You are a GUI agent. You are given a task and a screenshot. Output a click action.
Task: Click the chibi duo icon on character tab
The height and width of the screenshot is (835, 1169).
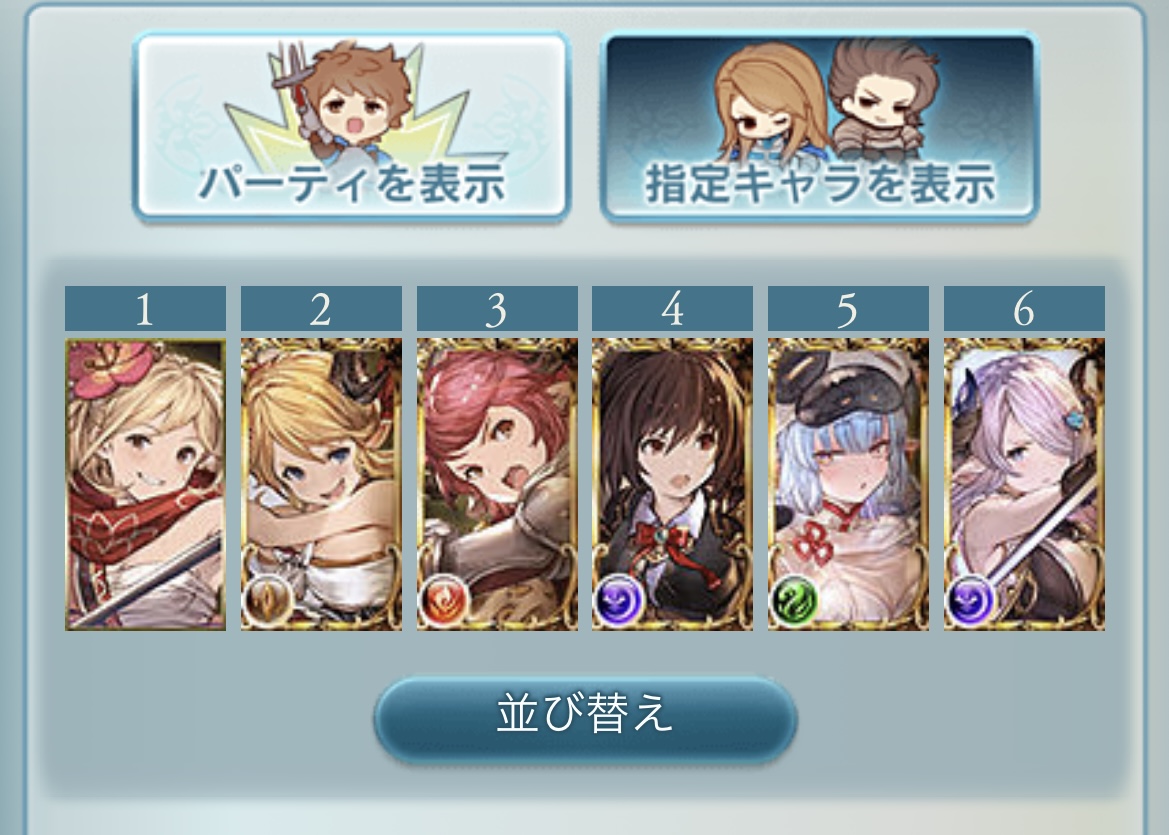tap(826, 101)
